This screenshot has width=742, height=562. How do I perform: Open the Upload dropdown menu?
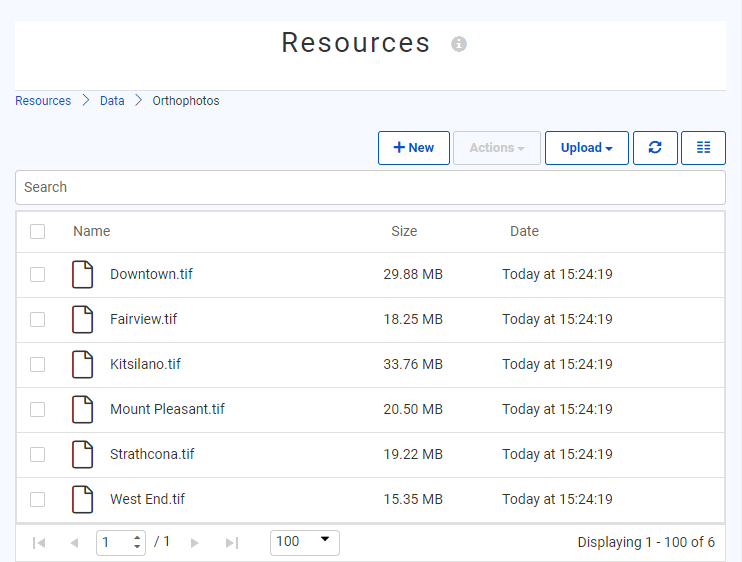click(586, 148)
